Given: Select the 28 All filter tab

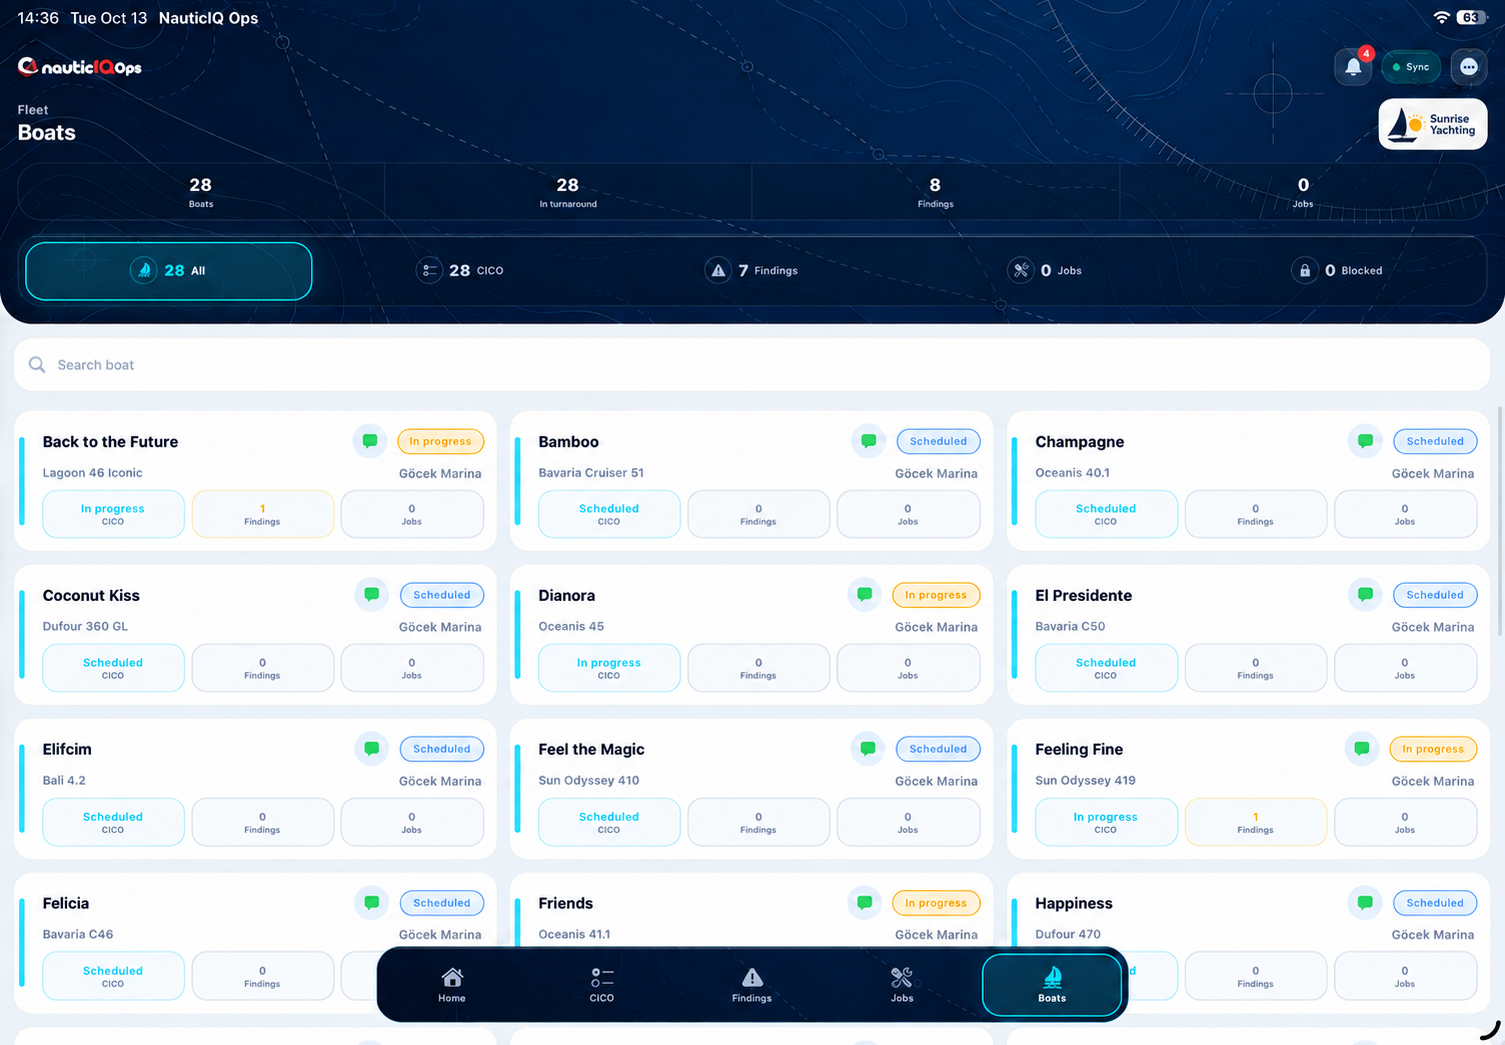Looking at the screenshot, I should (169, 271).
